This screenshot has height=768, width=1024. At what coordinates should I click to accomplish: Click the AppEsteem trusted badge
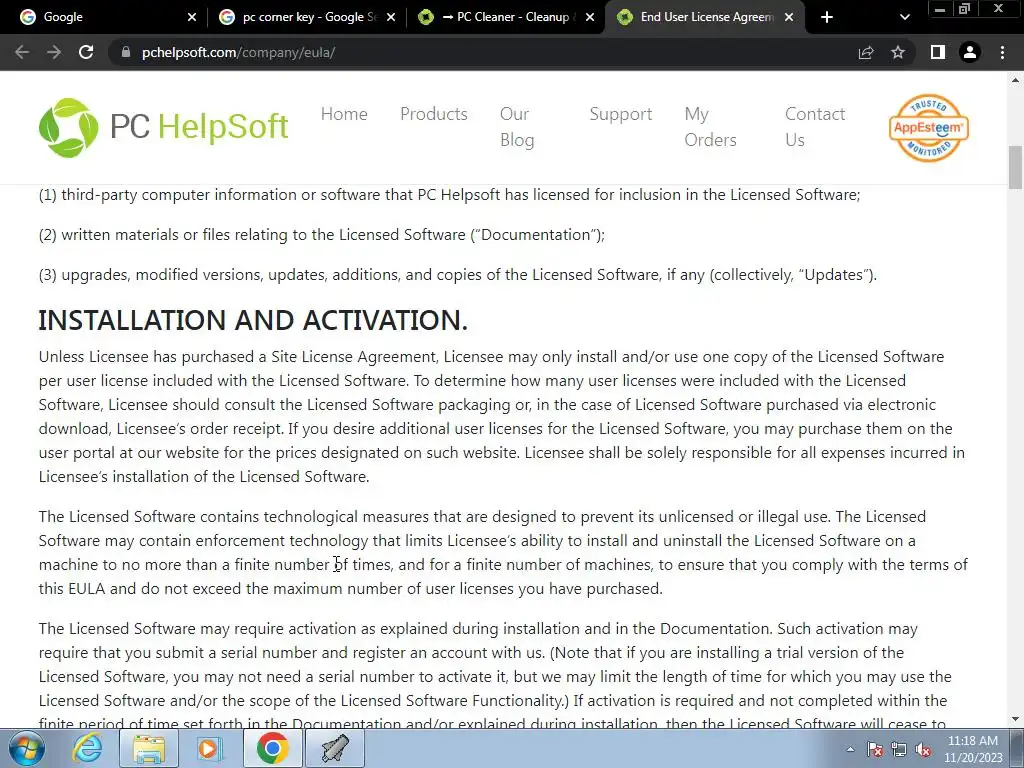tap(928, 127)
